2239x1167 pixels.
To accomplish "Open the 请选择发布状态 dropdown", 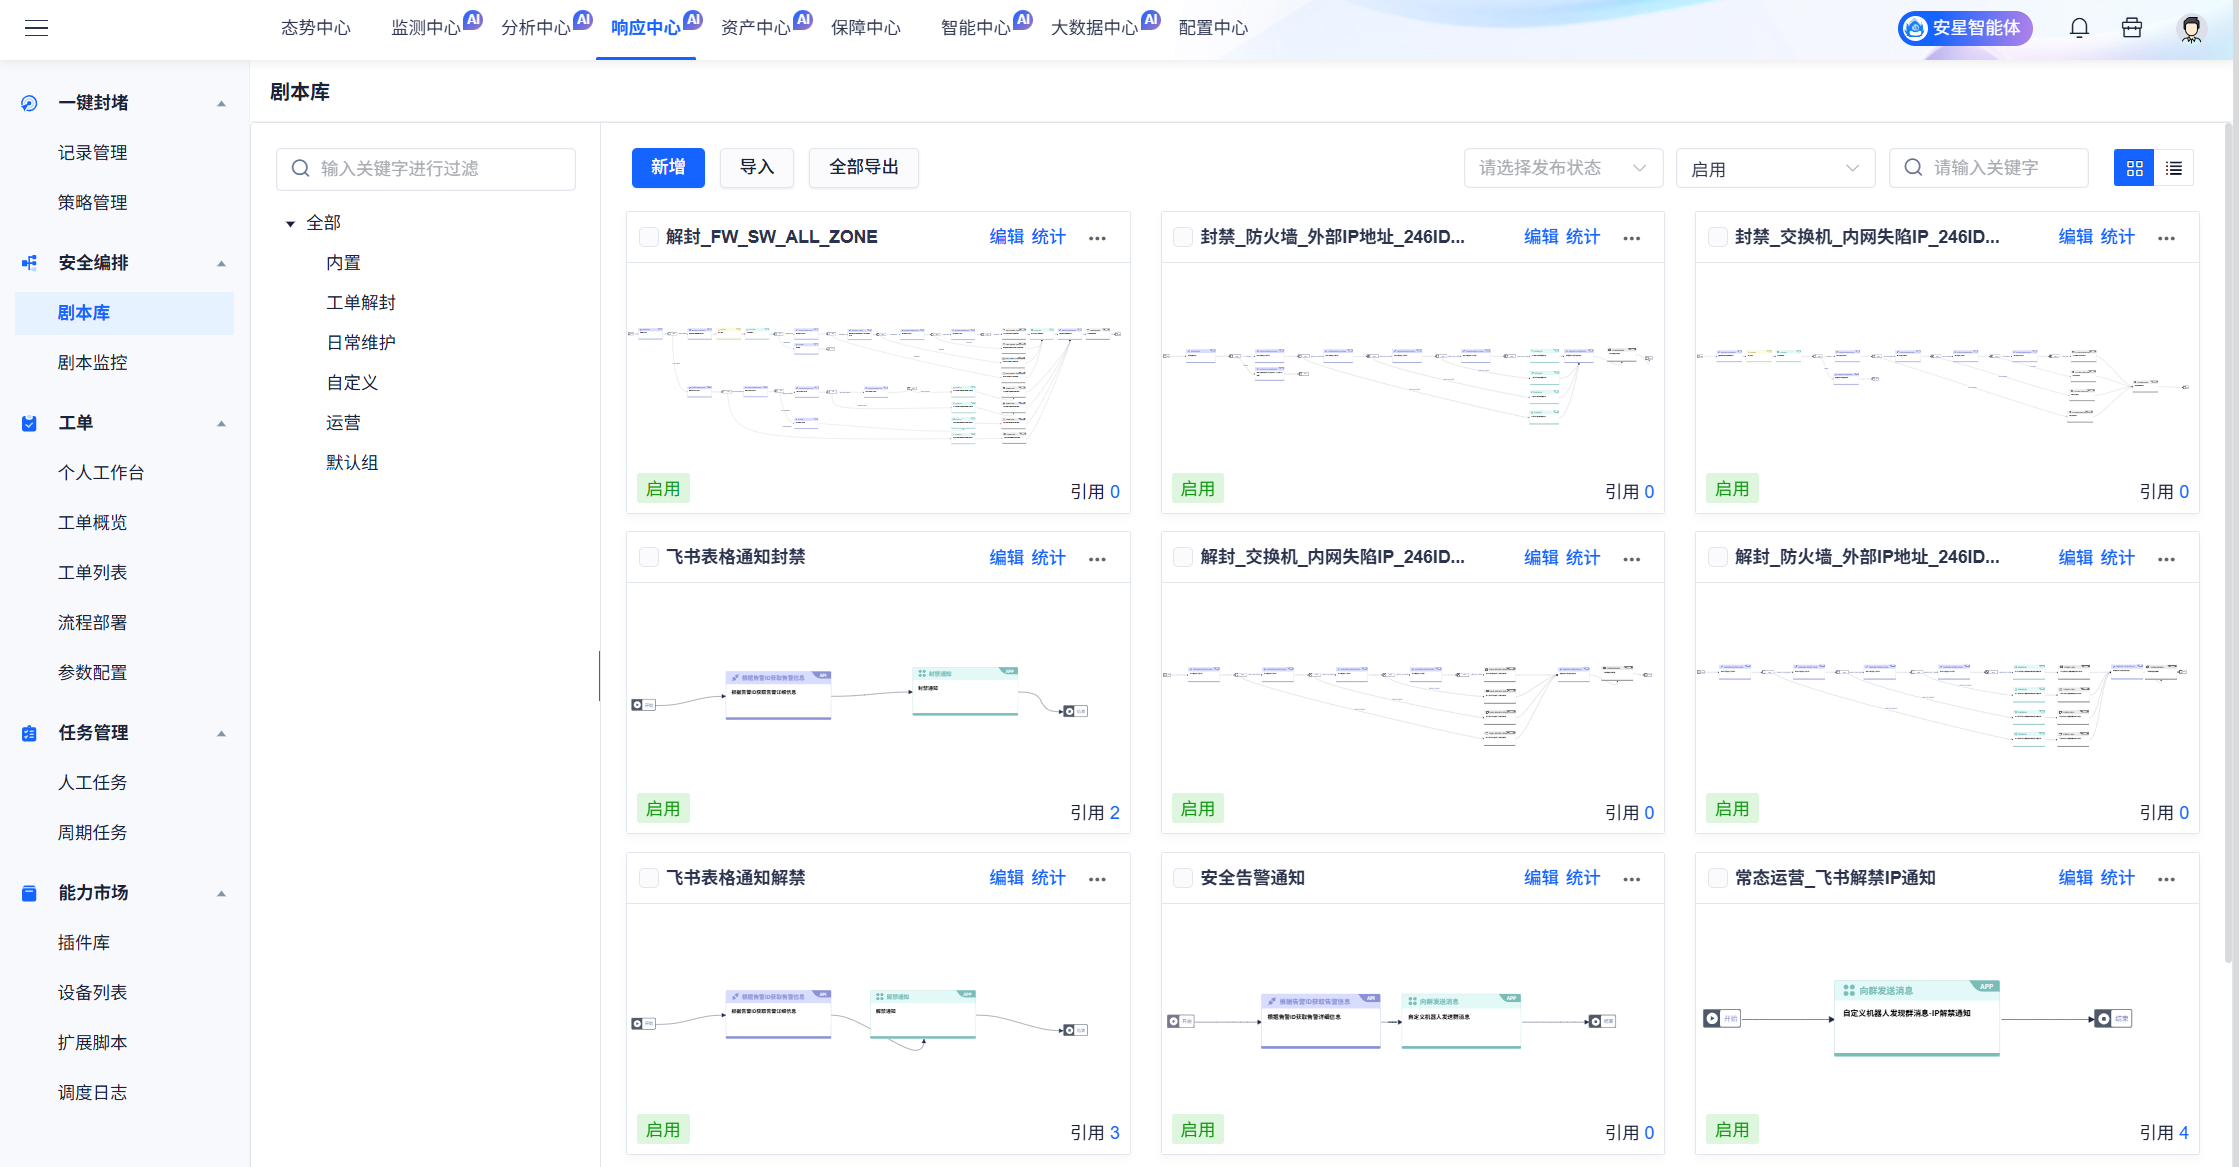I will click(x=1563, y=168).
